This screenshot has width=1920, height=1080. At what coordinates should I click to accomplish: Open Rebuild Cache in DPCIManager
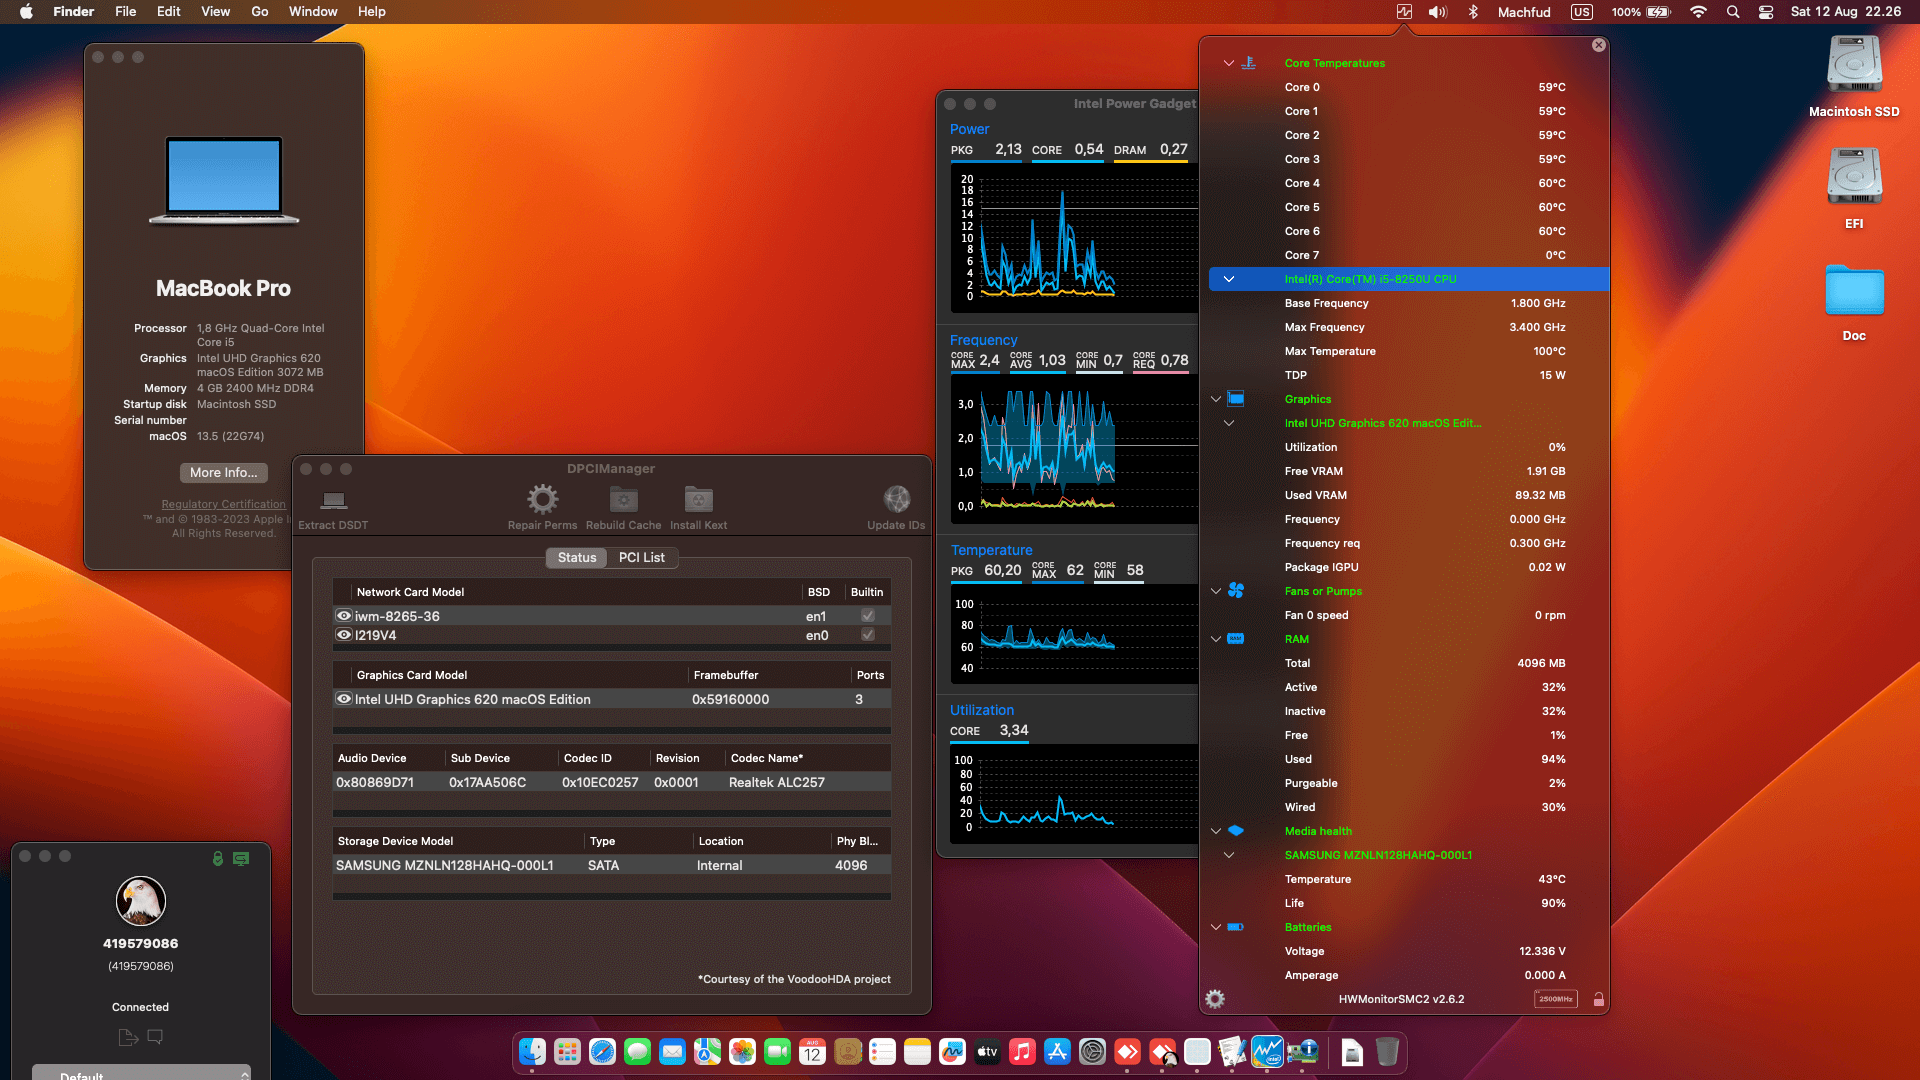click(x=622, y=498)
